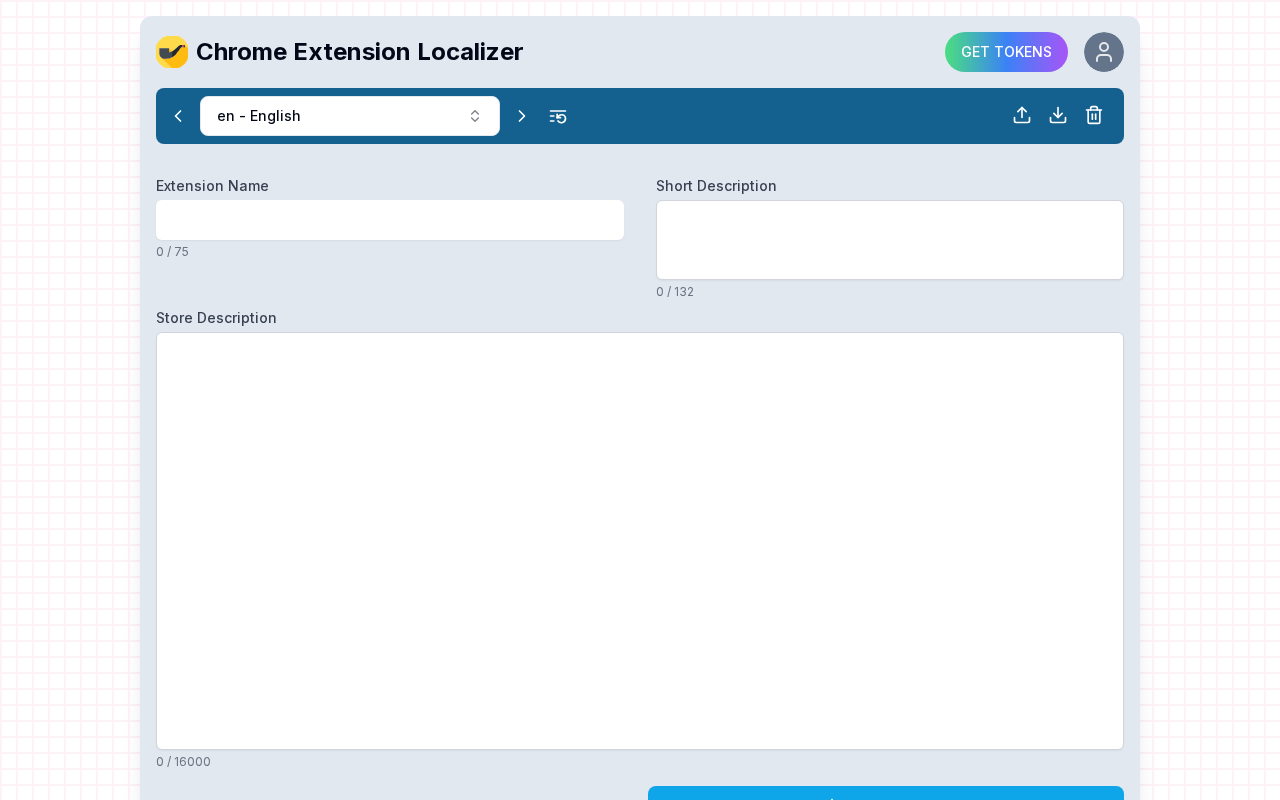Click inside the Store Description text area
Viewport: 1280px width, 800px height.
click(x=640, y=541)
